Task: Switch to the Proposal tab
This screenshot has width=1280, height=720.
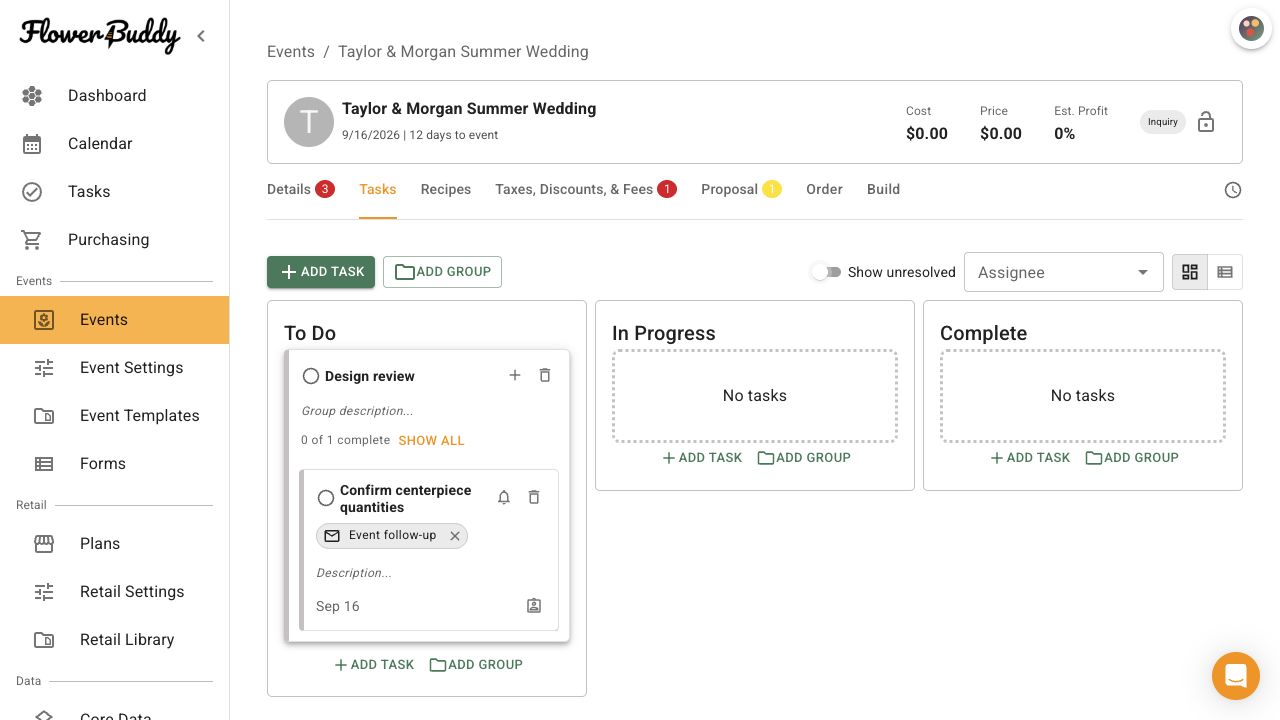Action: [741, 189]
